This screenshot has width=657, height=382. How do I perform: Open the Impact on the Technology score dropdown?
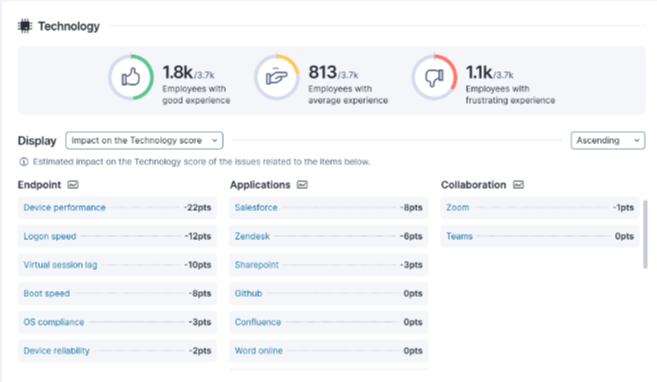pyautogui.click(x=144, y=140)
